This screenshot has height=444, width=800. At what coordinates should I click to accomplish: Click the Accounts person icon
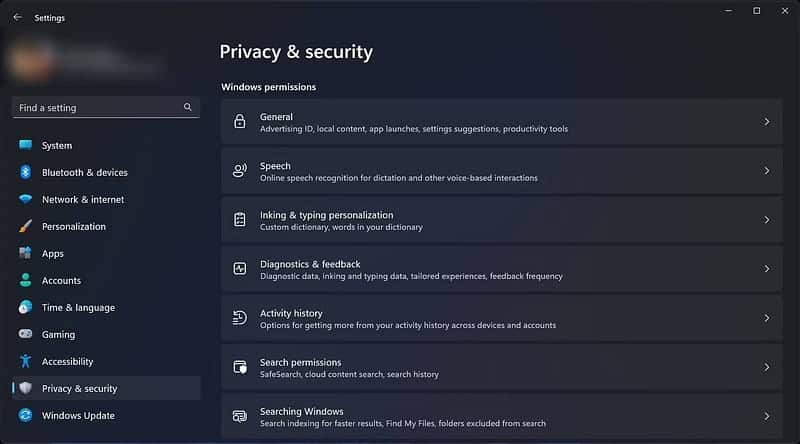(25, 280)
